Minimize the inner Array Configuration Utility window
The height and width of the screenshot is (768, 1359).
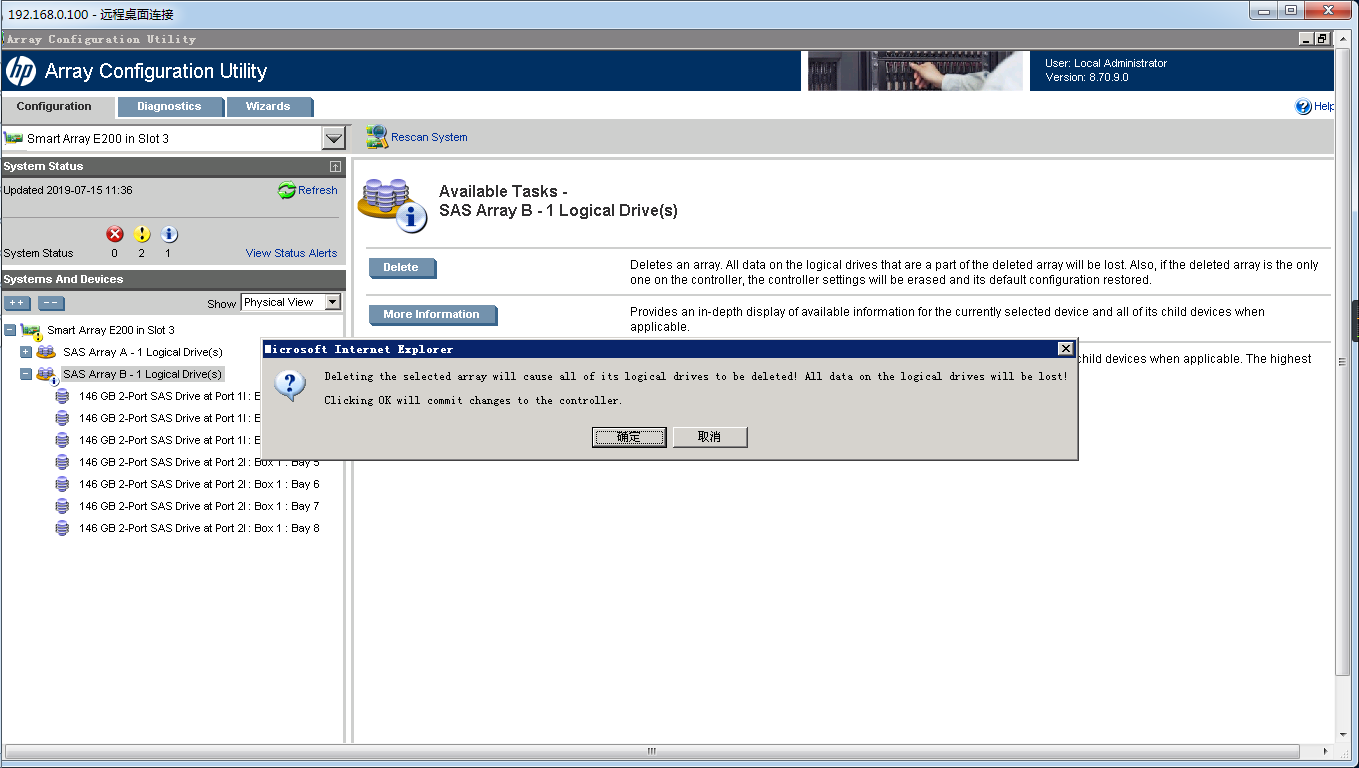1306,39
